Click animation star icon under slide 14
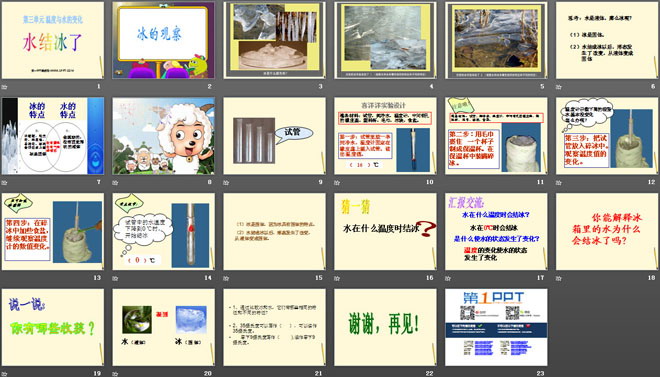The height and width of the screenshot is (377, 660). (115, 278)
